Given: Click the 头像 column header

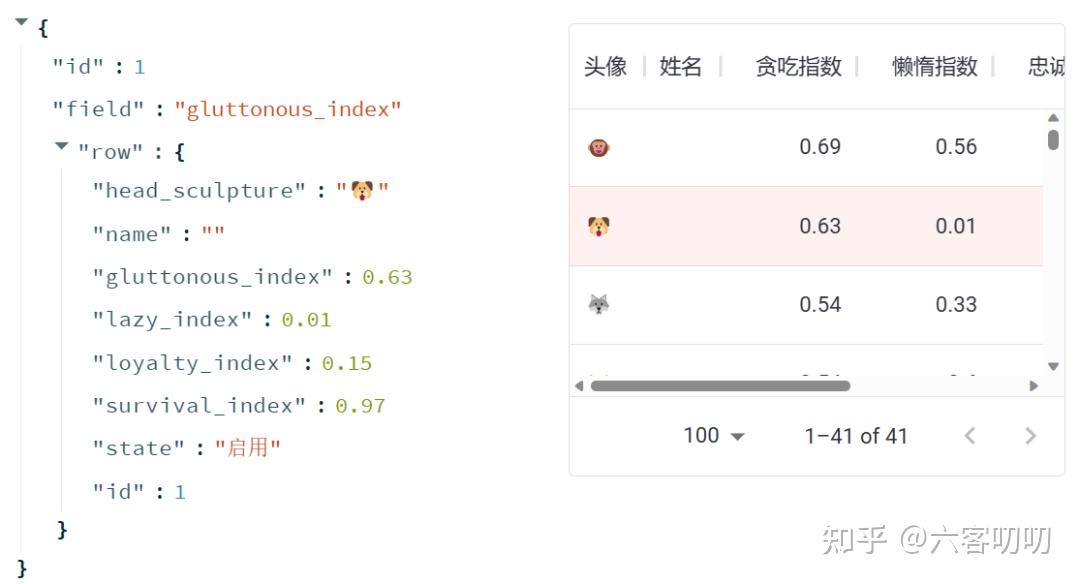Looking at the screenshot, I should point(605,67).
